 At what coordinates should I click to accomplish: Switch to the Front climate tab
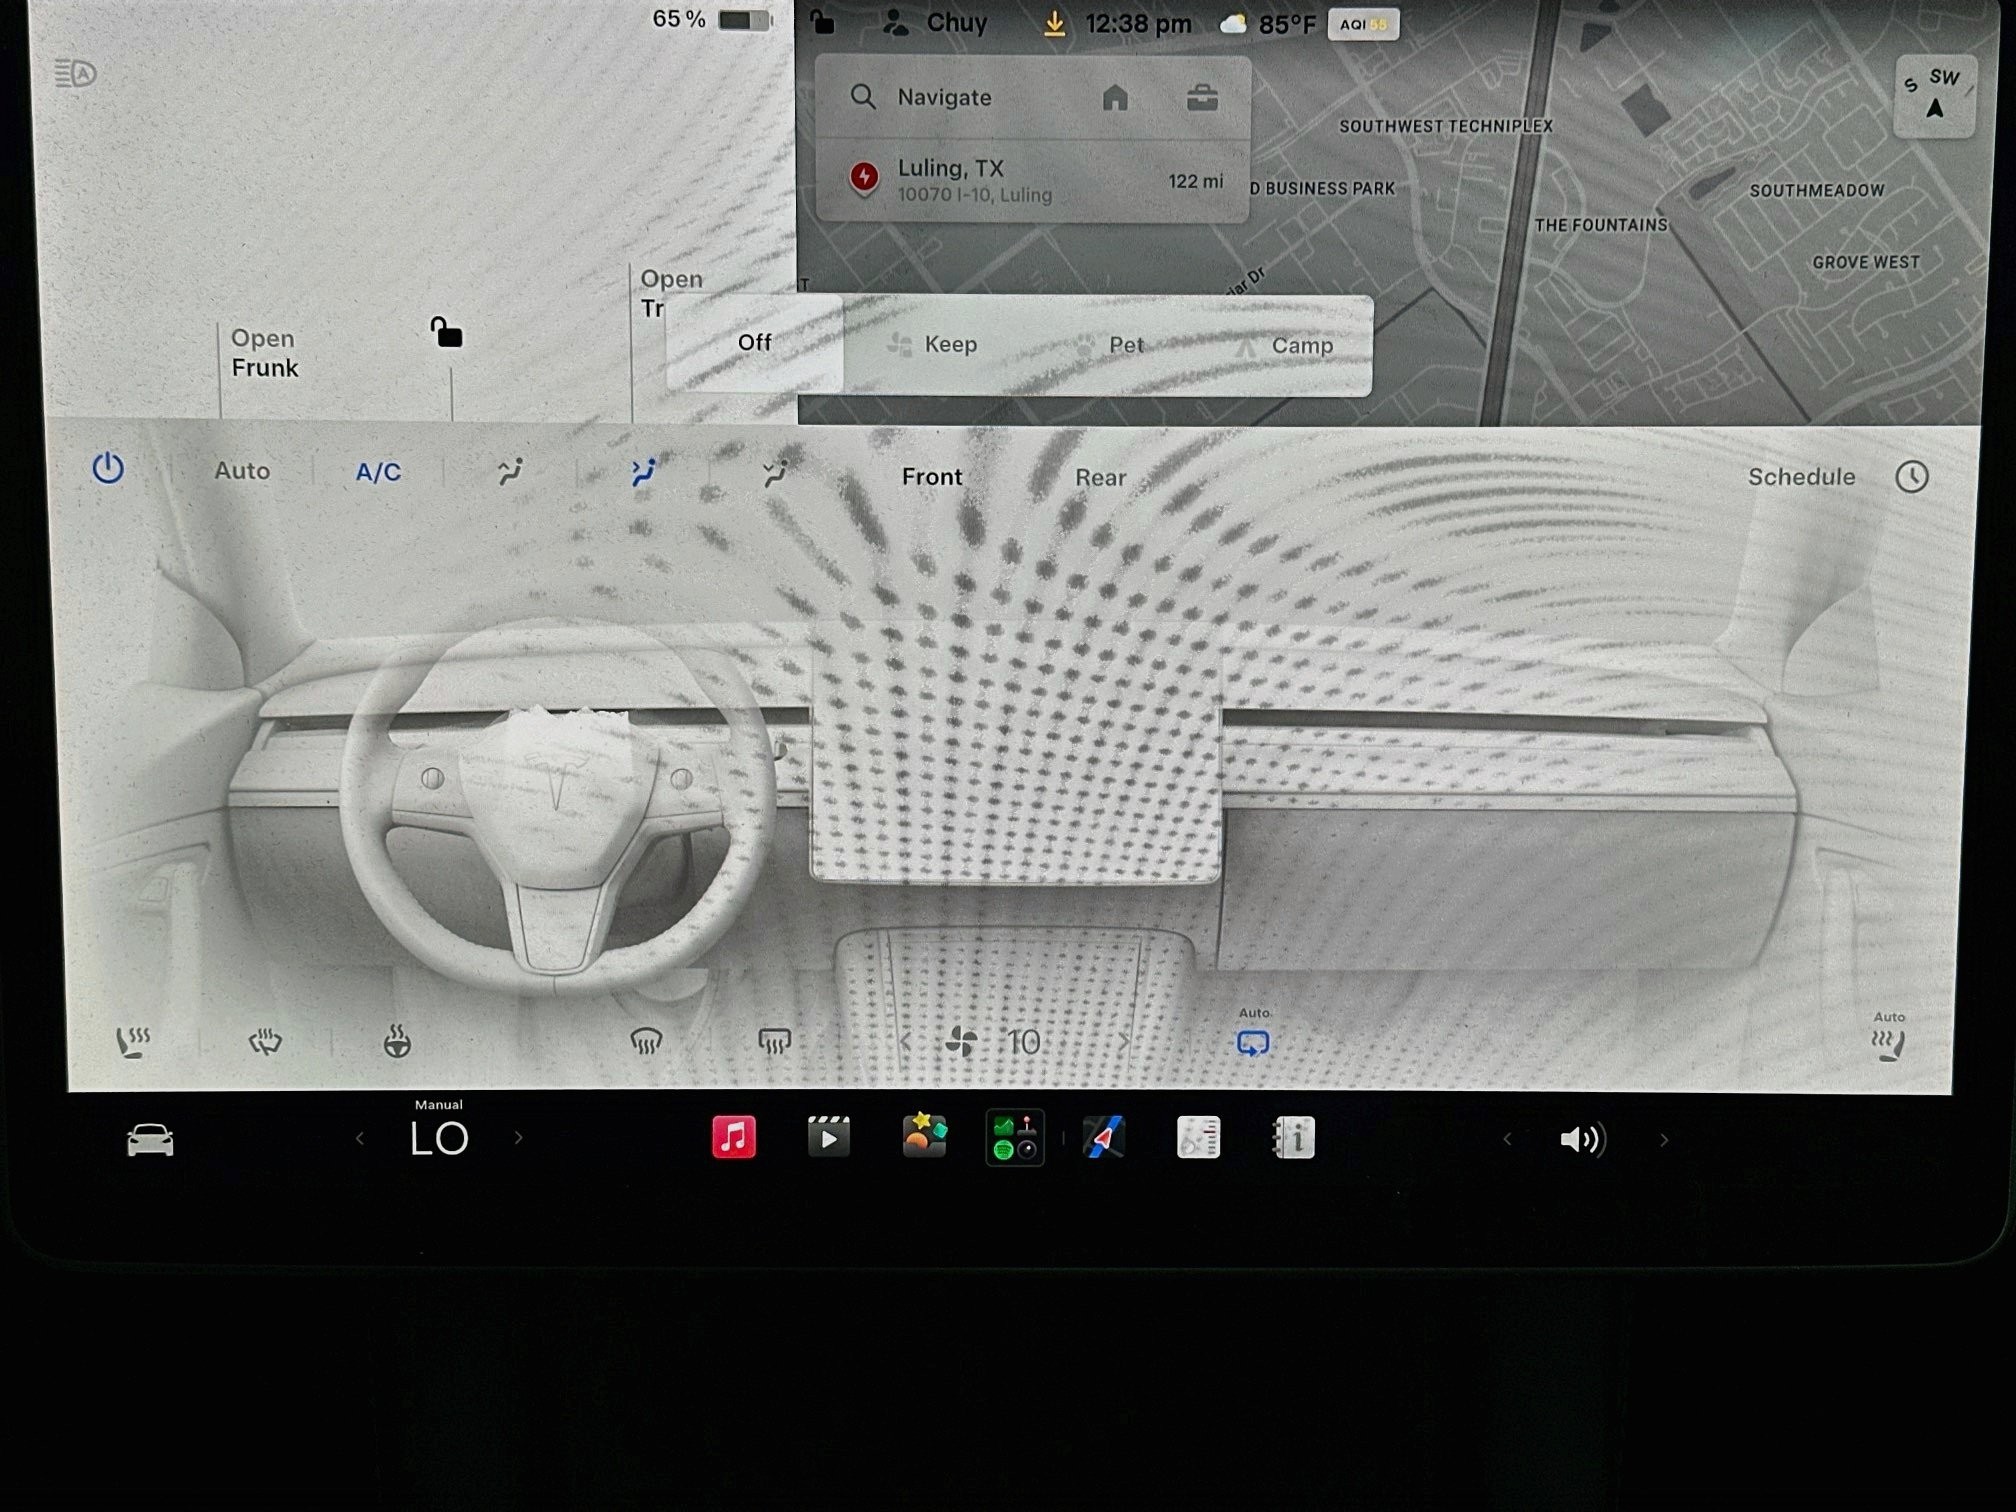(932, 477)
